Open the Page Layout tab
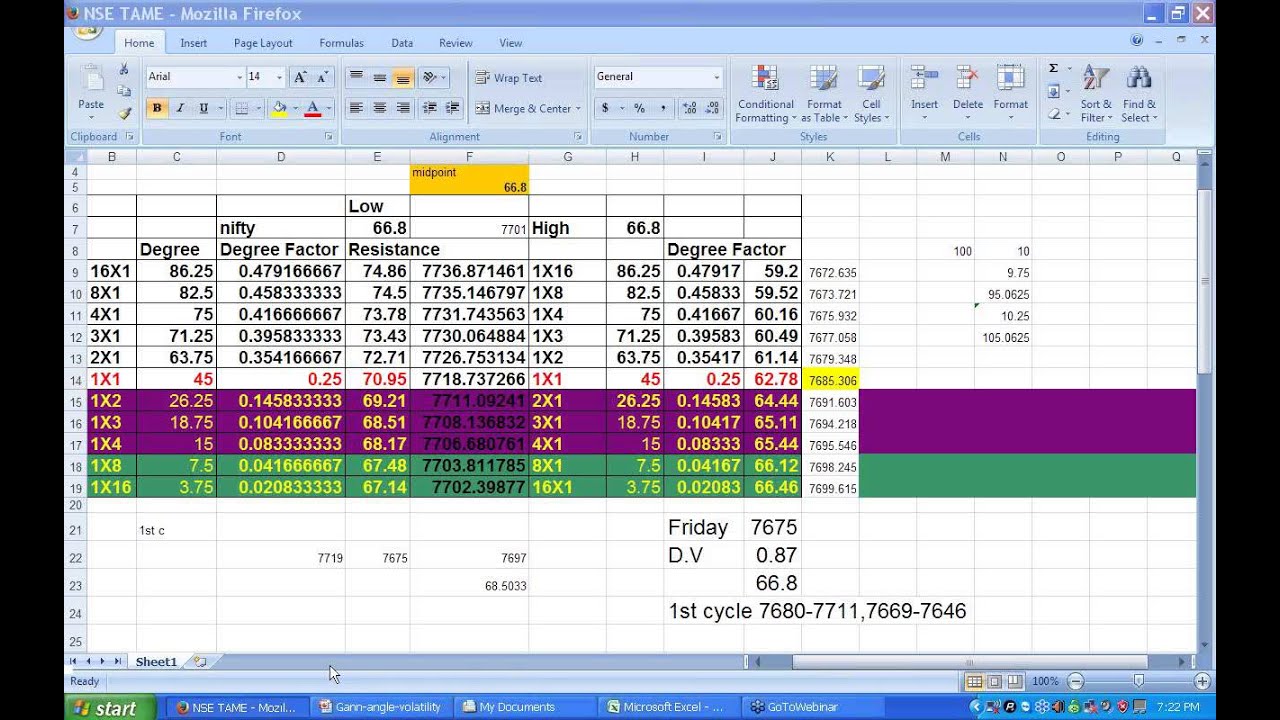This screenshot has height=720, width=1280. pyautogui.click(x=263, y=43)
